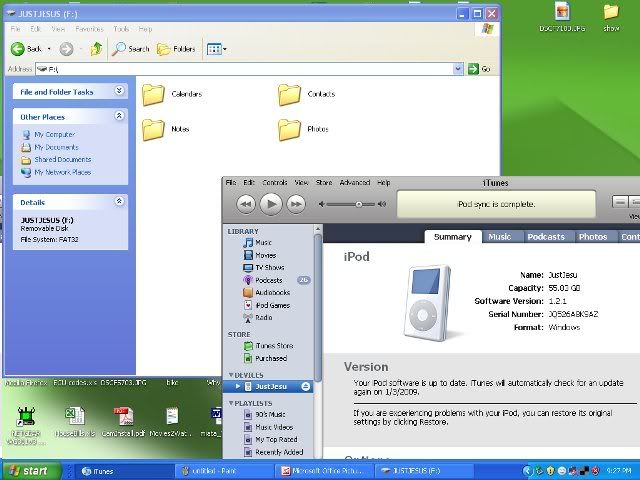Open the iTunes Store in sidebar
640x480 pixels.
[275, 345]
